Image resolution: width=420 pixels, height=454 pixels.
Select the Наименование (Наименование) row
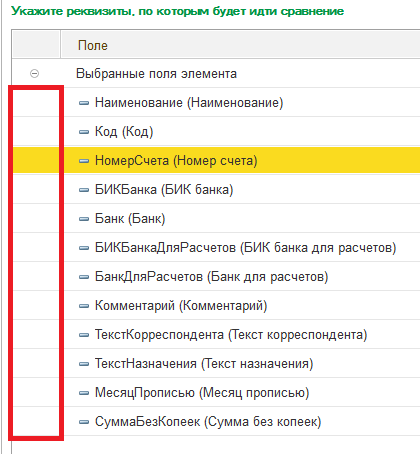[242, 102]
